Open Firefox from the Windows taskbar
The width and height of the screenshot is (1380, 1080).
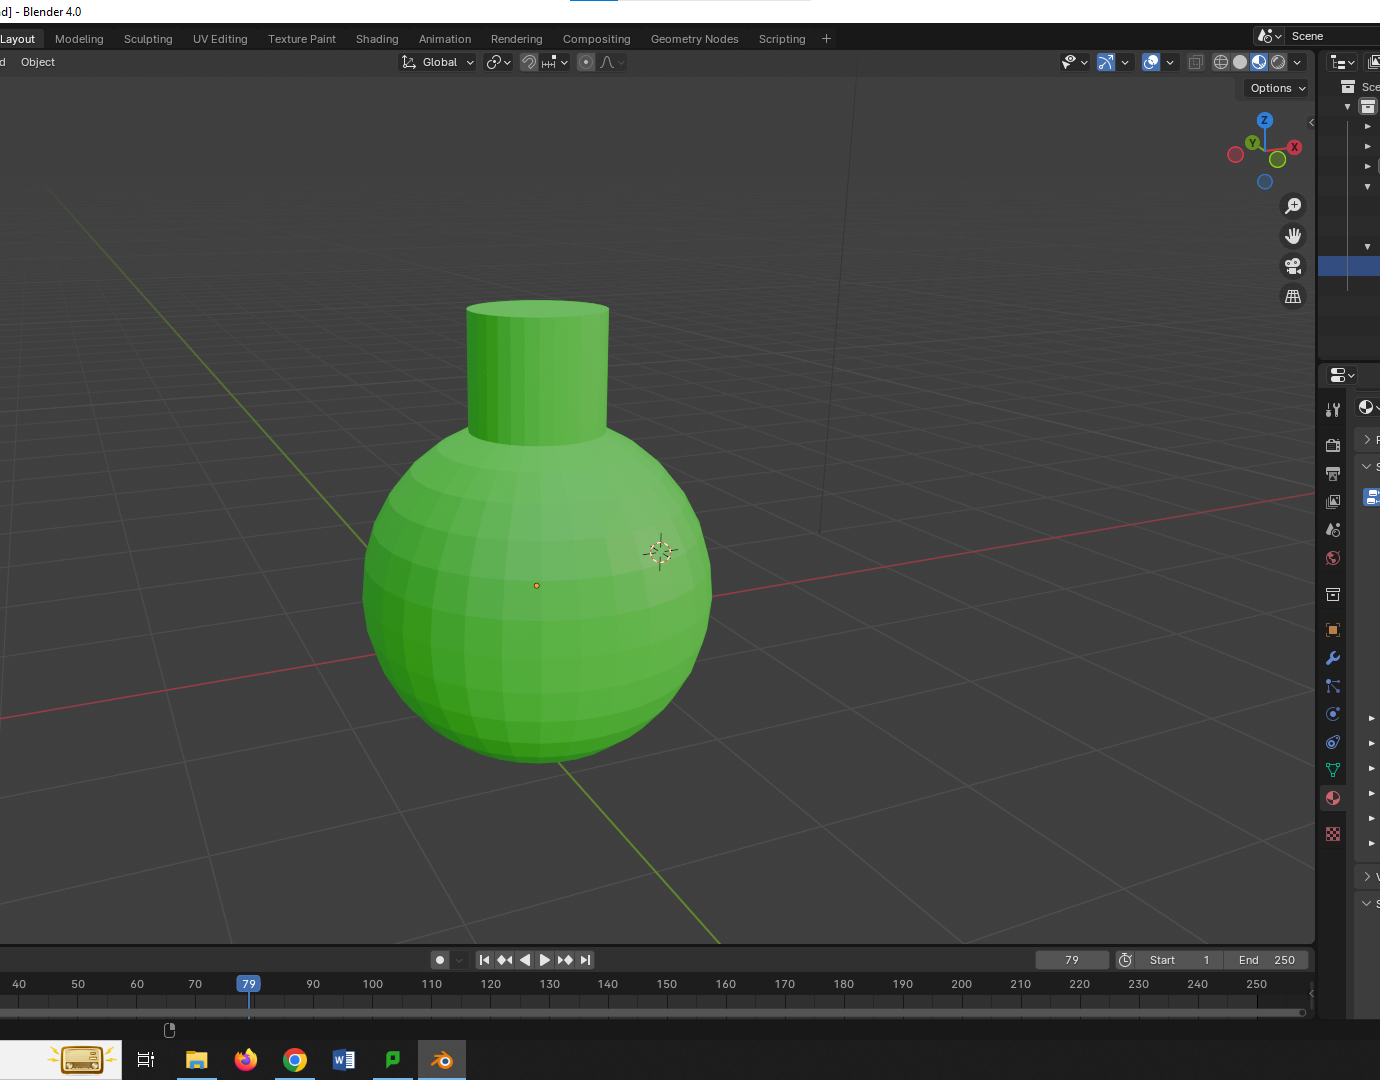pos(245,1060)
